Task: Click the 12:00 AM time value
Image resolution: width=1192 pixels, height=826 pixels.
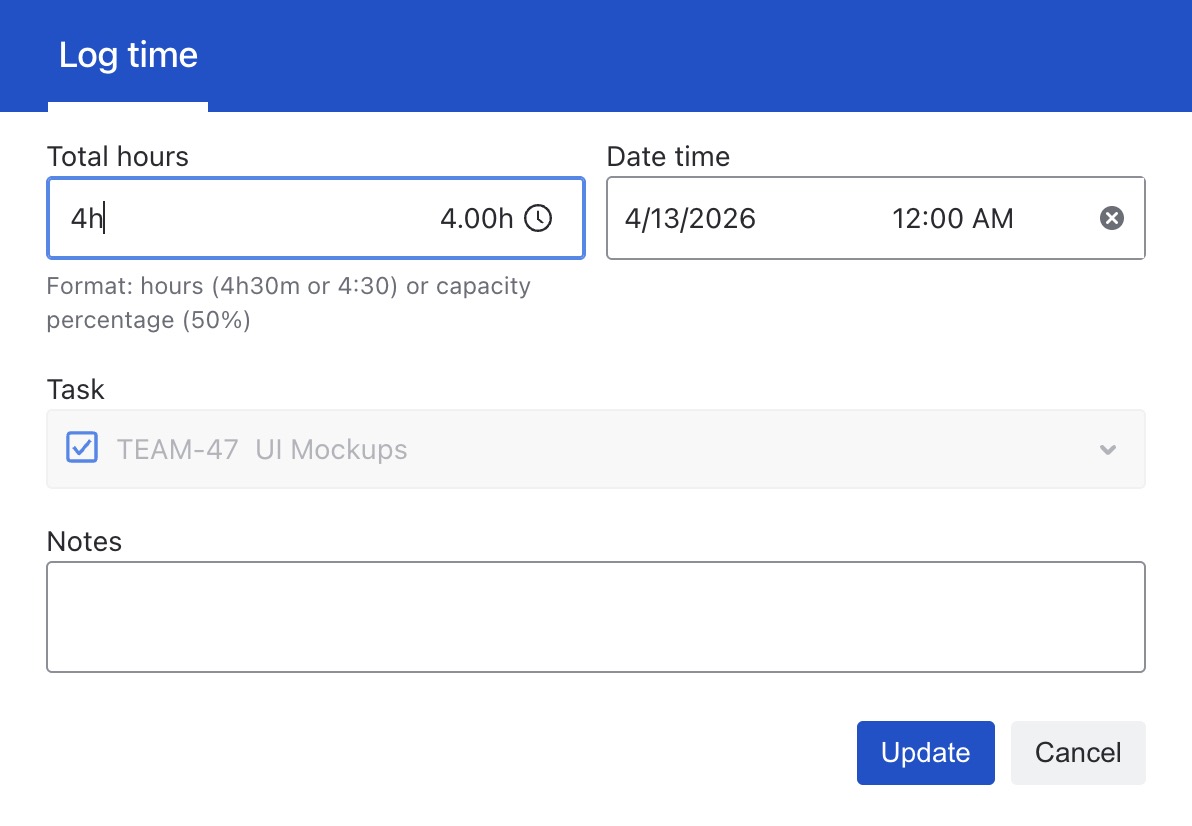Action: click(x=952, y=218)
